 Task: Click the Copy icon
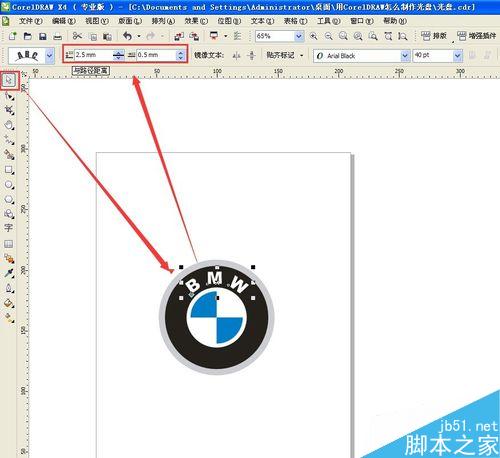point(94,37)
